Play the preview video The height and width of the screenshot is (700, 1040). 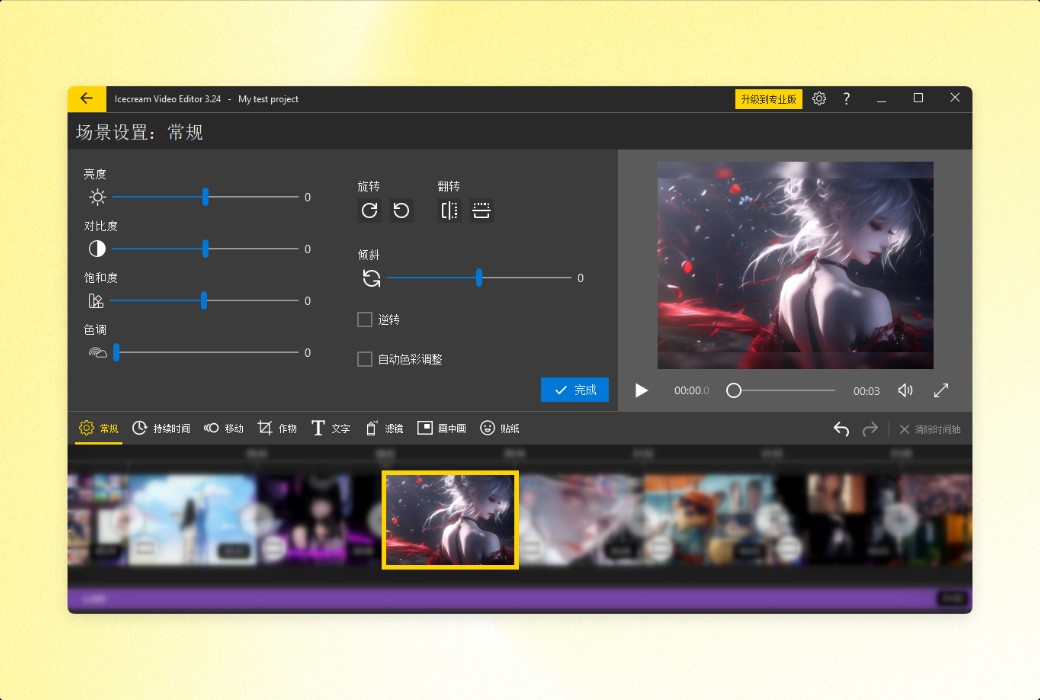(641, 390)
